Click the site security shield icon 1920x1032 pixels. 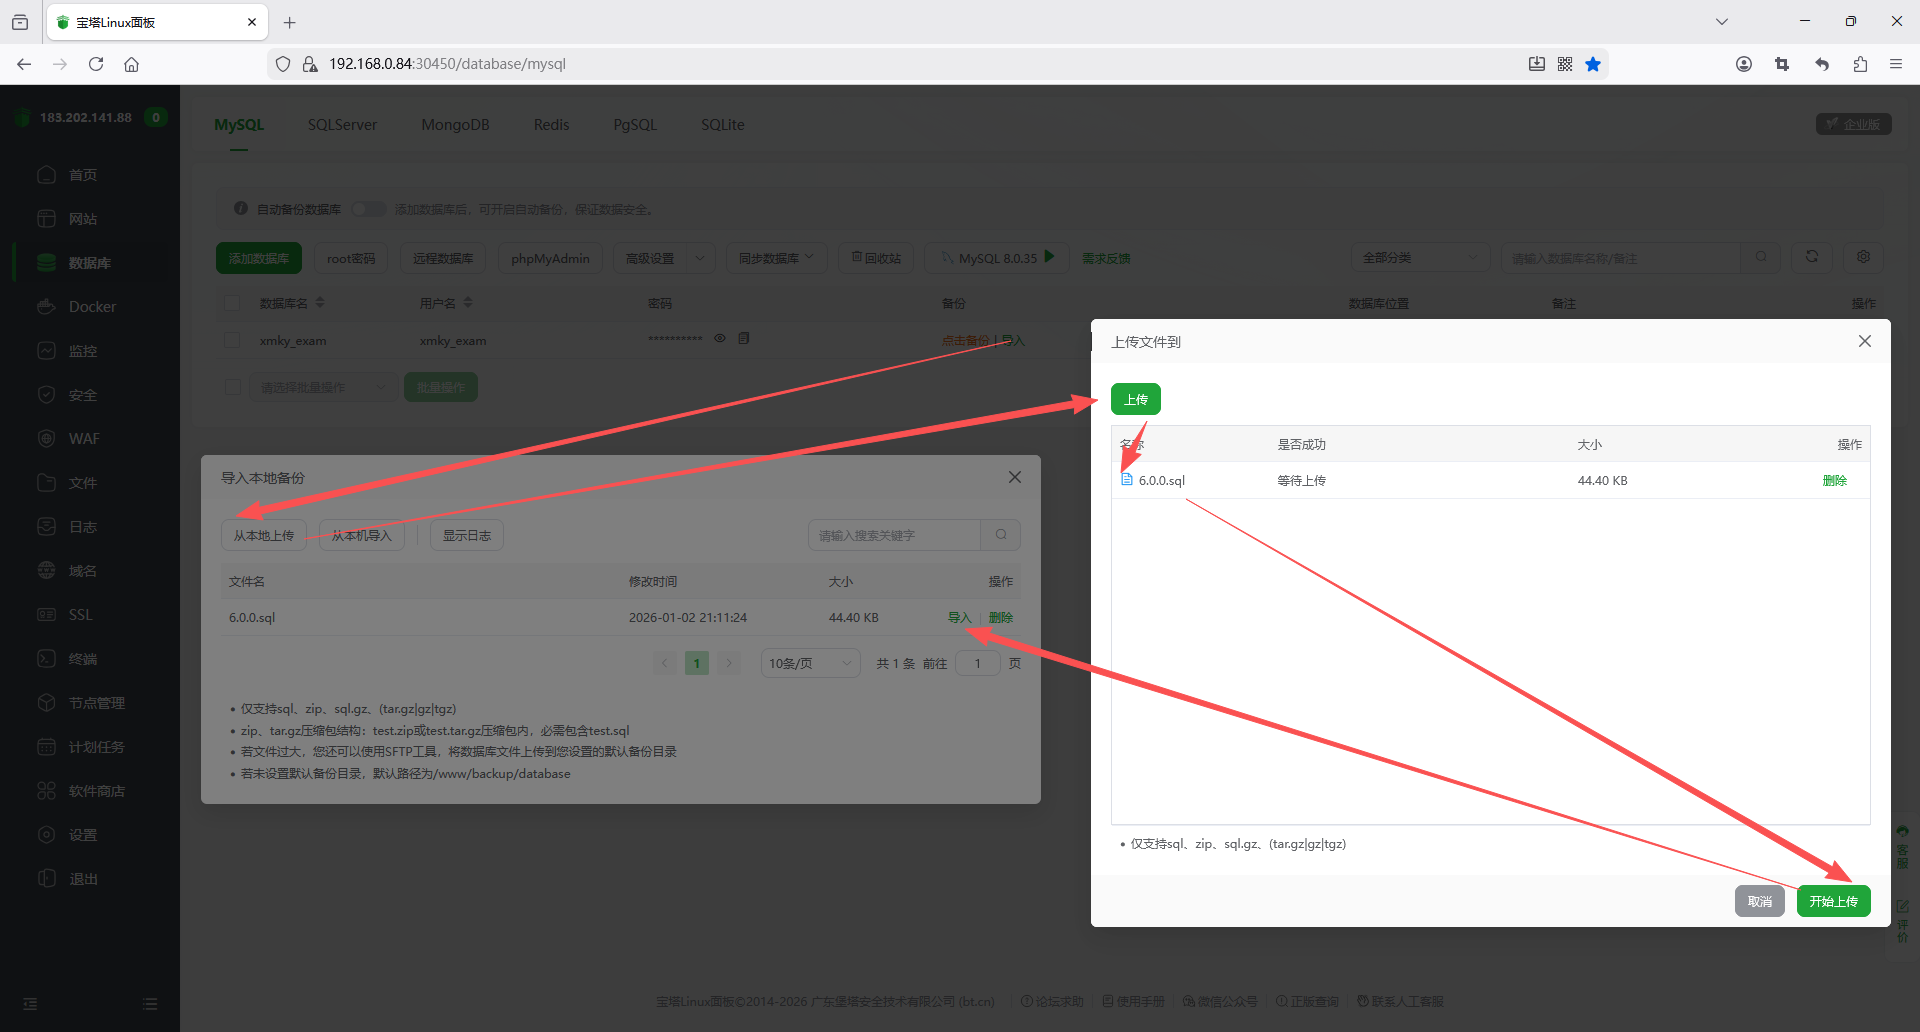pyautogui.click(x=283, y=64)
